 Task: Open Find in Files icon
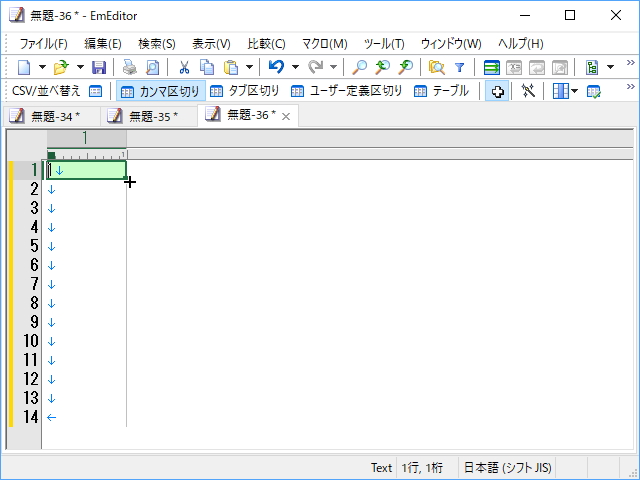436,67
